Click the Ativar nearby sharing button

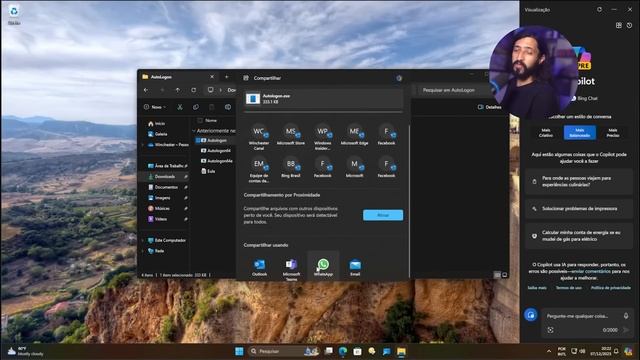click(383, 215)
